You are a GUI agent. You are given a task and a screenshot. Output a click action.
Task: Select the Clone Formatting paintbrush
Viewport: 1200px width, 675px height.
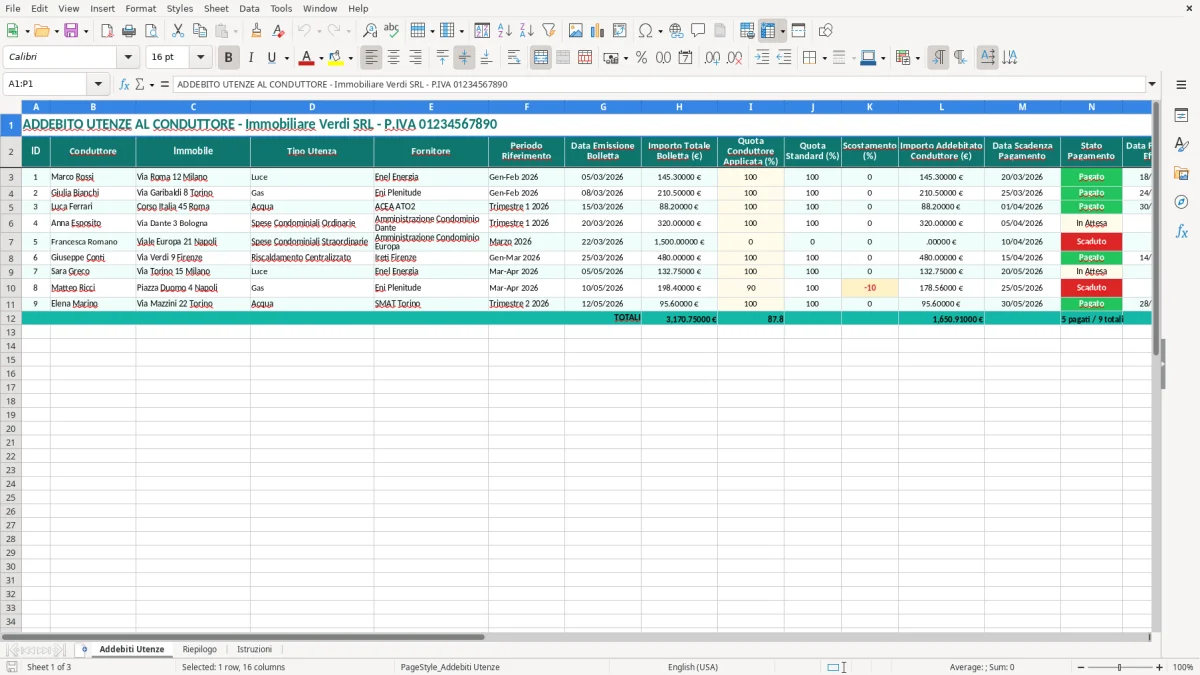pos(257,31)
